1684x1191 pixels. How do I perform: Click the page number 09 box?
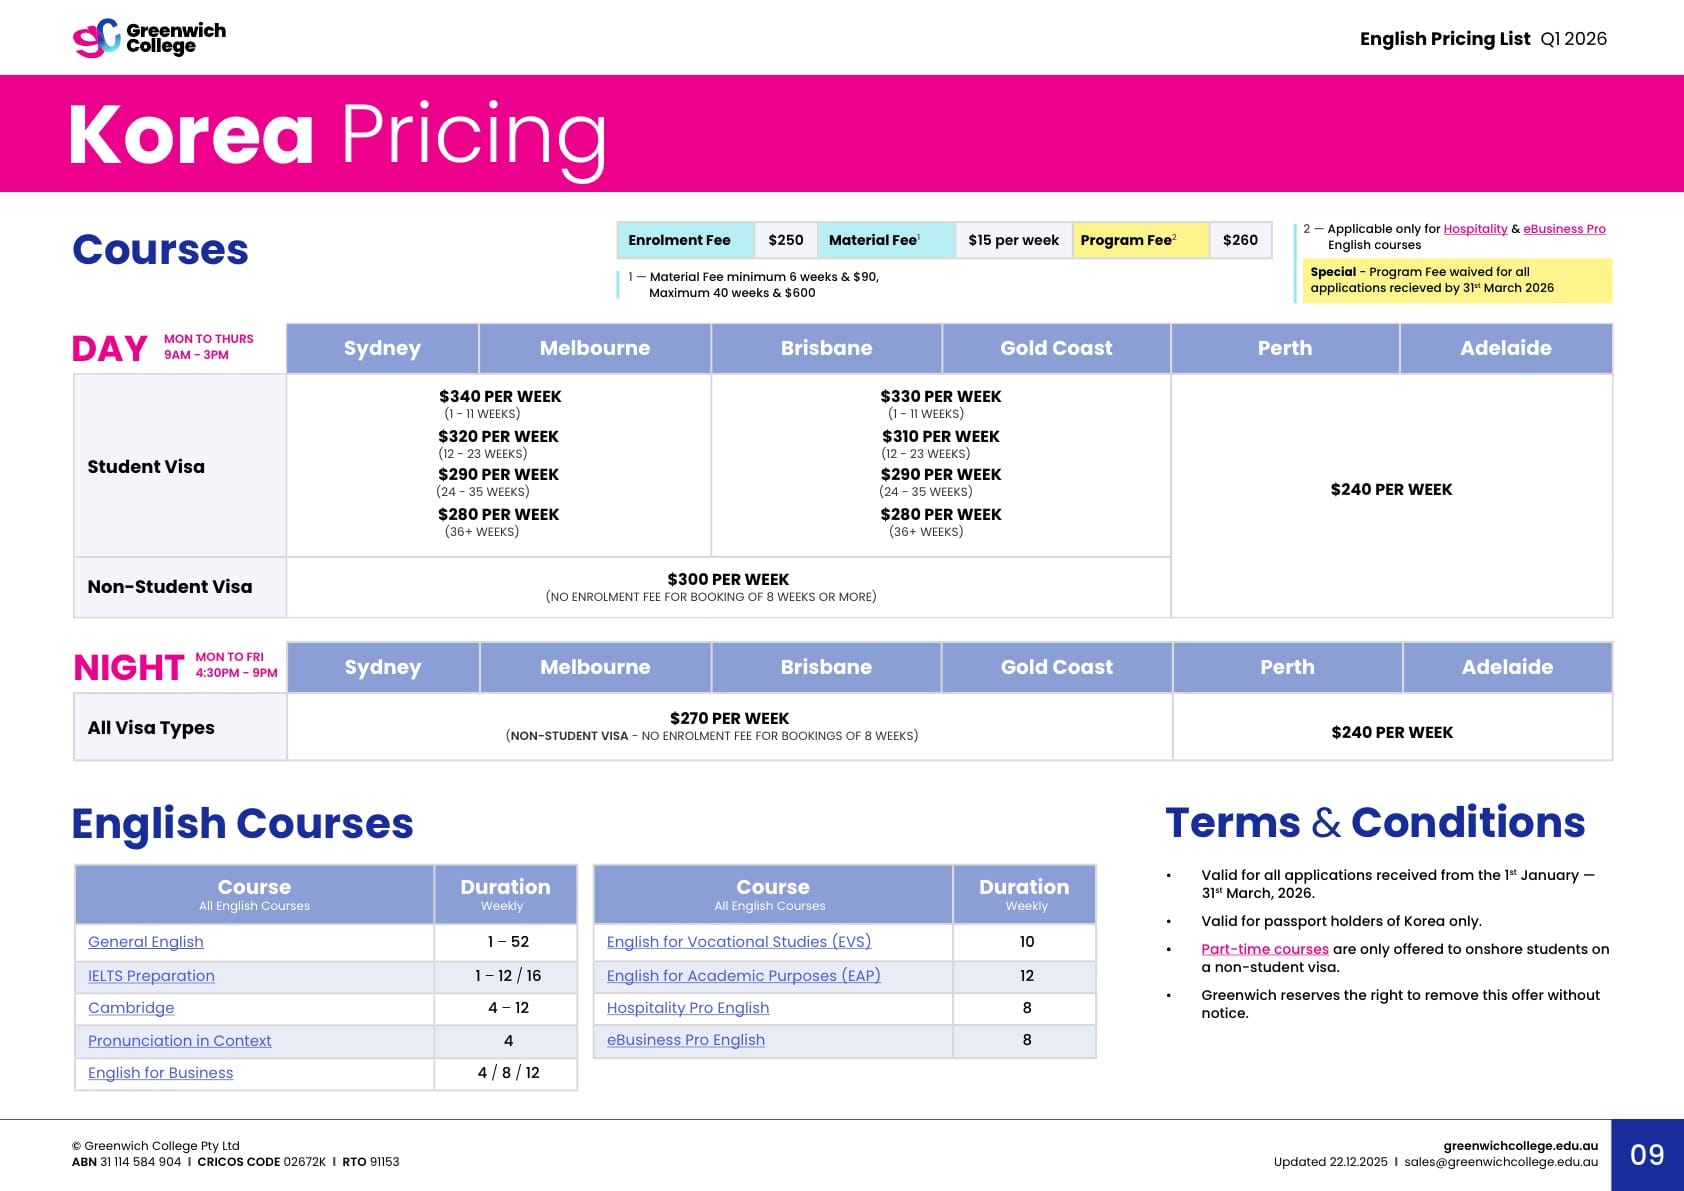[x=1646, y=1155]
